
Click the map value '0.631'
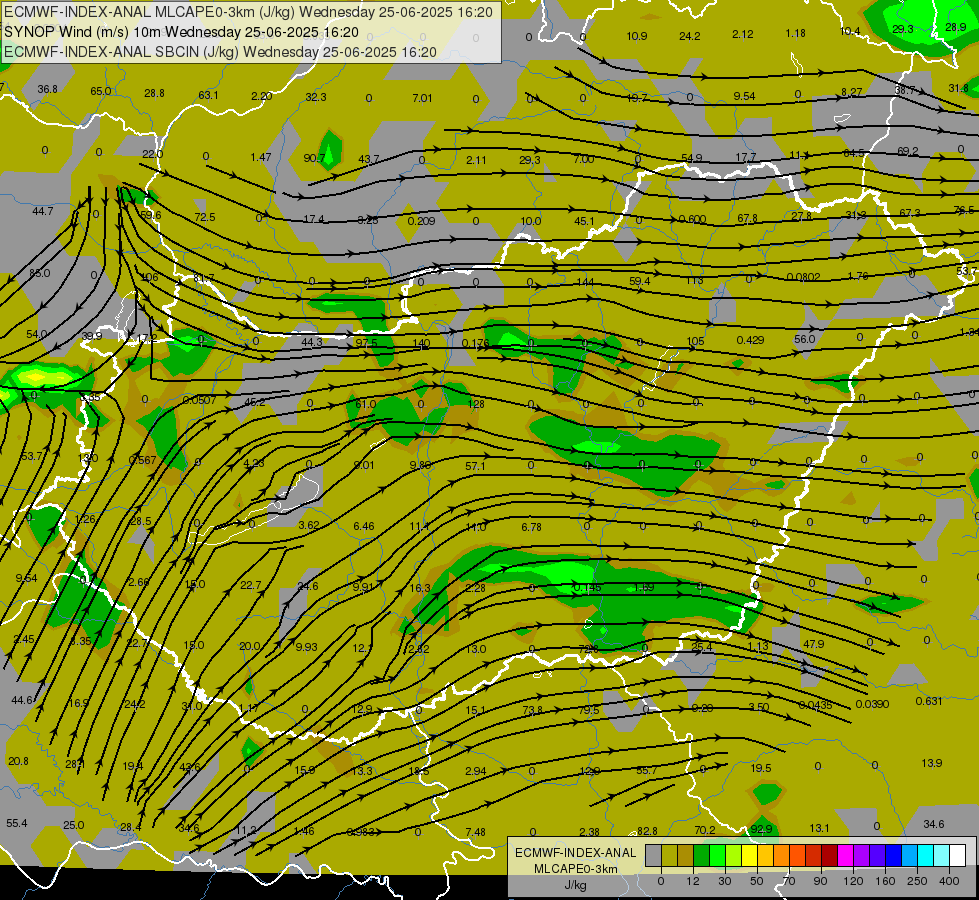pos(929,701)
